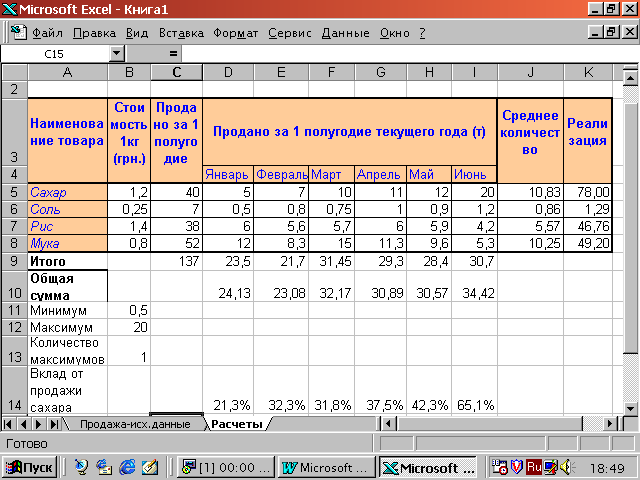This screenshot has height=480, width=640.
Task: Click the volume speaker tray icon
Action: (567, 467)
